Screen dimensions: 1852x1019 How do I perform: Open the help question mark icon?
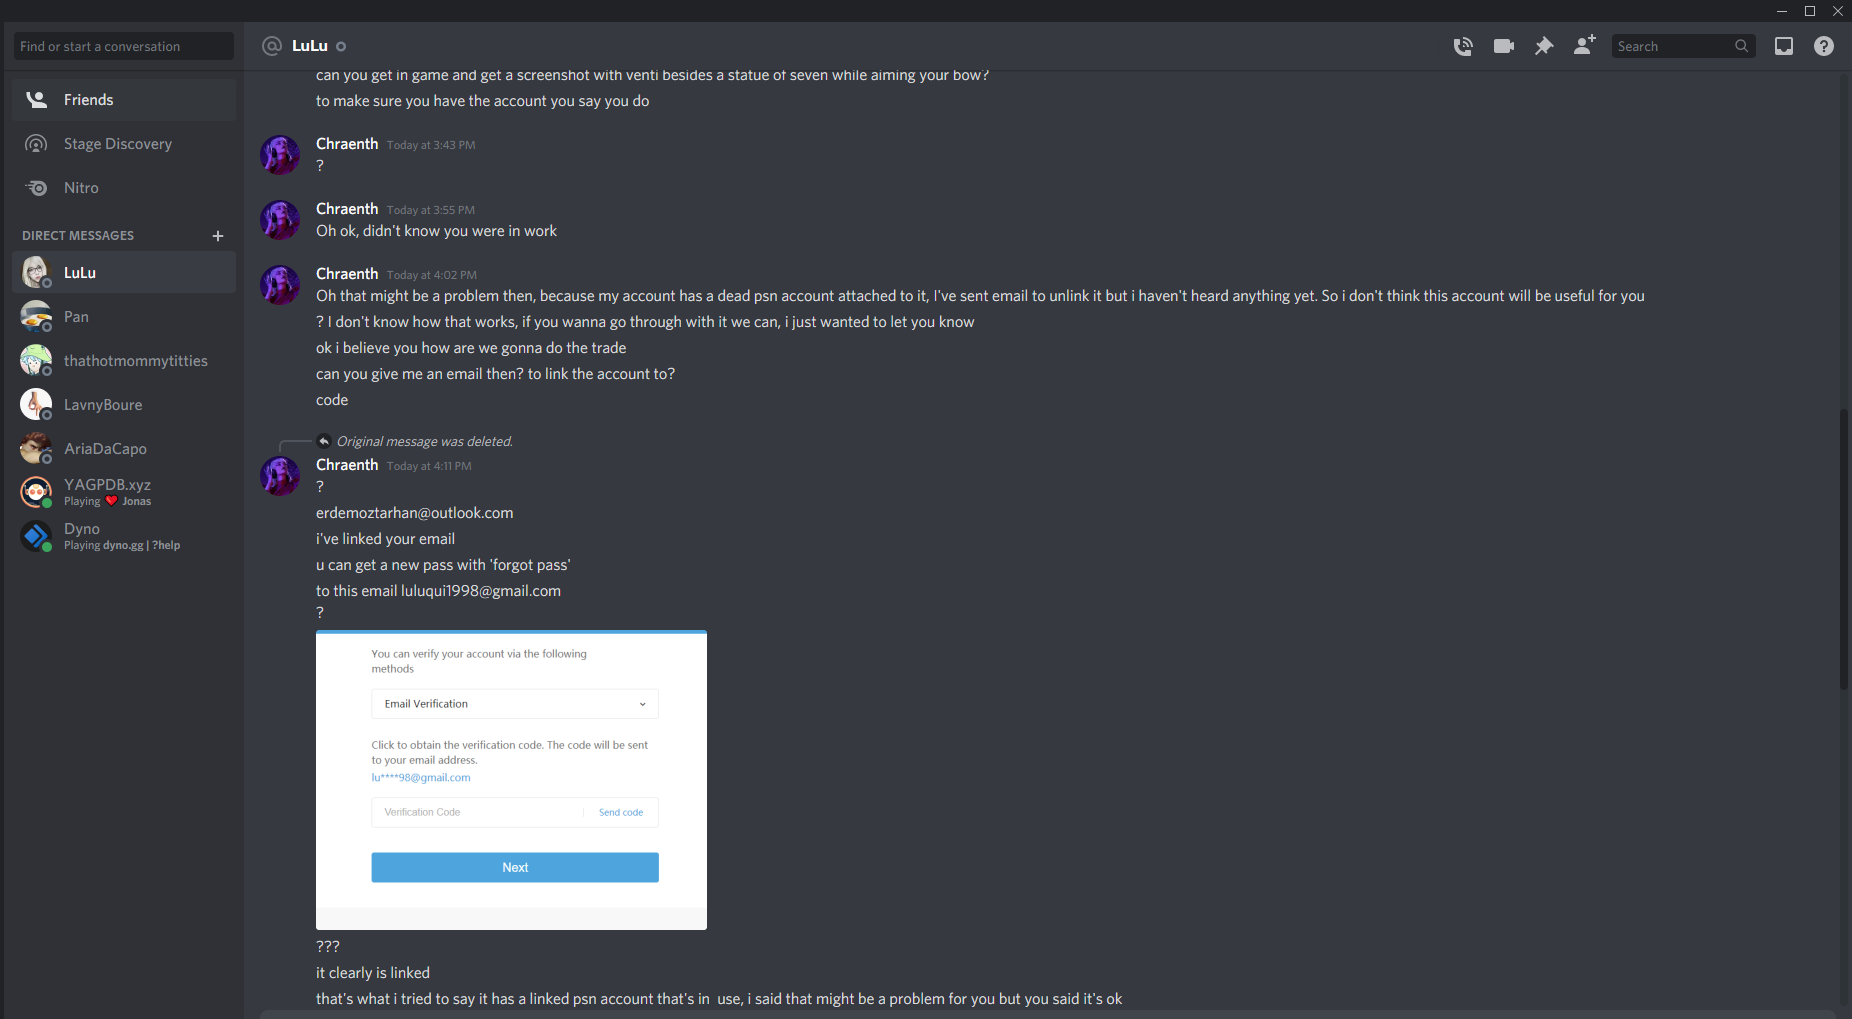(x=1824, y=46)
